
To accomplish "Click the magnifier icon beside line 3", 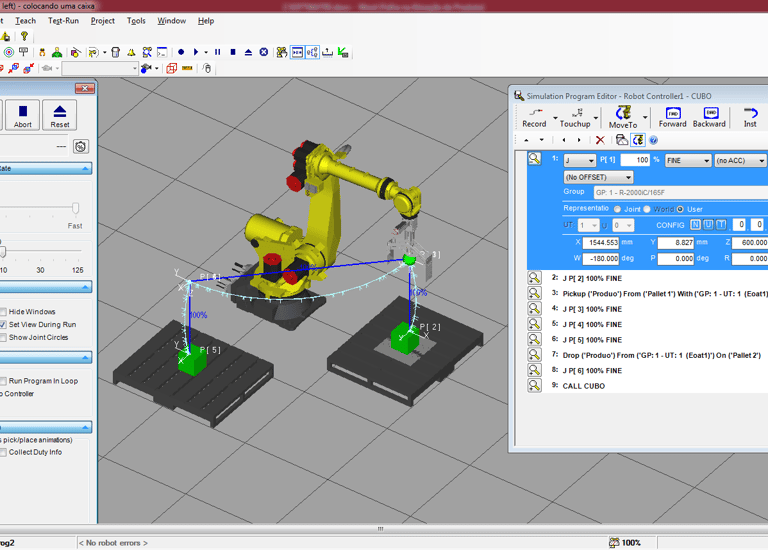I will click(x=535, y=294).
